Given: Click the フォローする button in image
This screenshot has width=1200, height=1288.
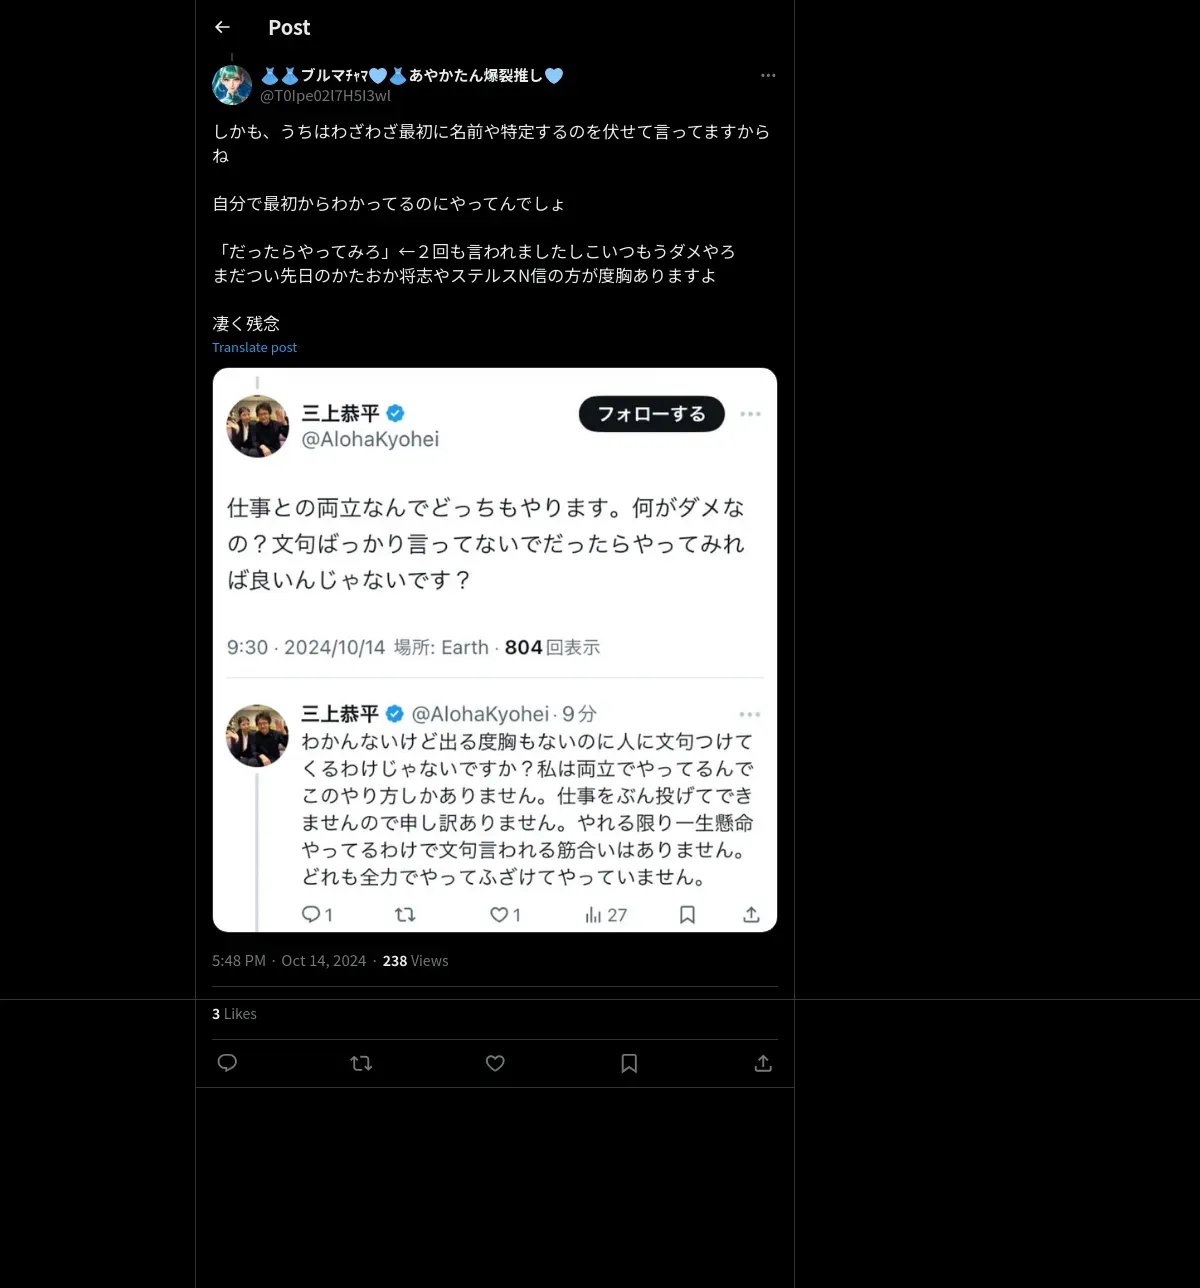Looking at the screenshot, I should point(652,414).
